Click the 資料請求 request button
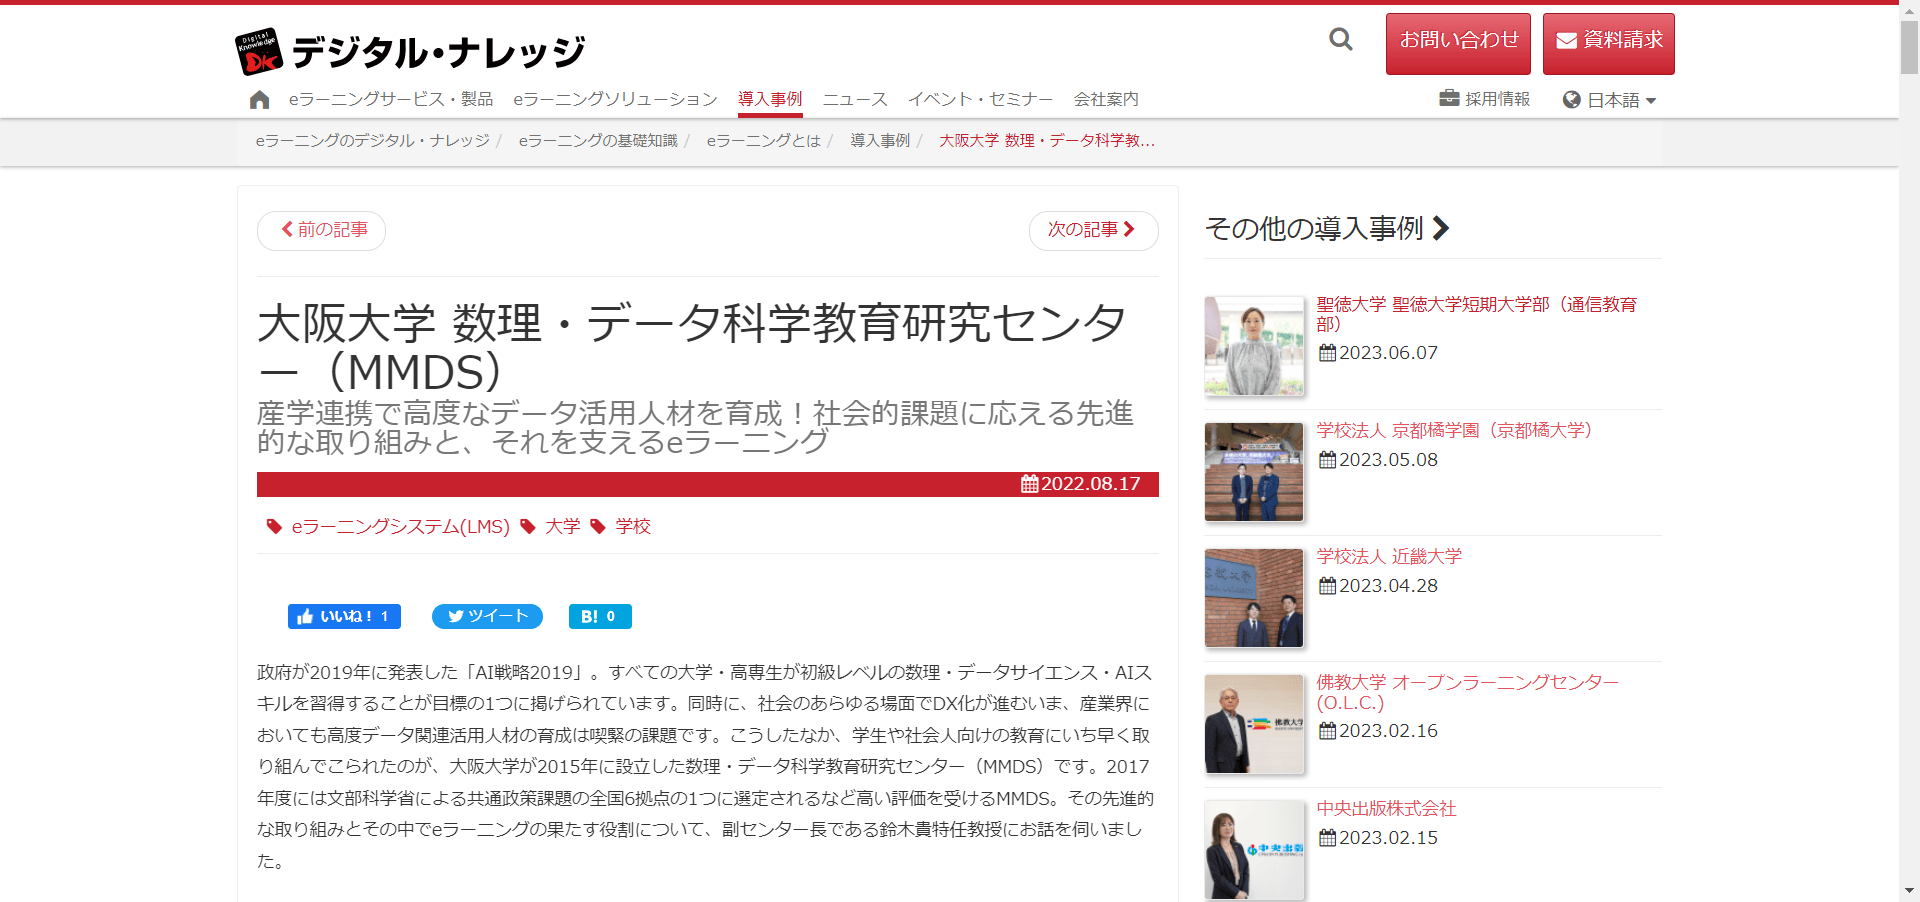 tap(1609, 43)
